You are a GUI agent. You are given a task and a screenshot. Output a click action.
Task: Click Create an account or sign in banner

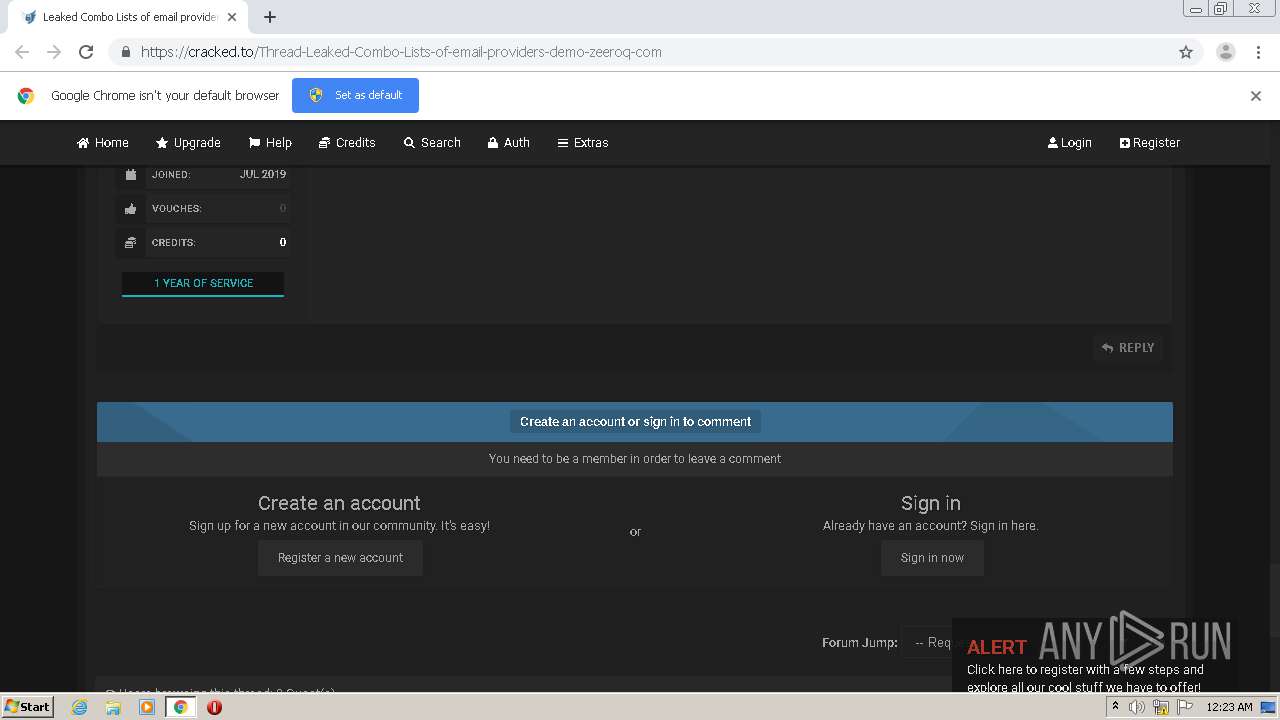click(x=635, y=421)
